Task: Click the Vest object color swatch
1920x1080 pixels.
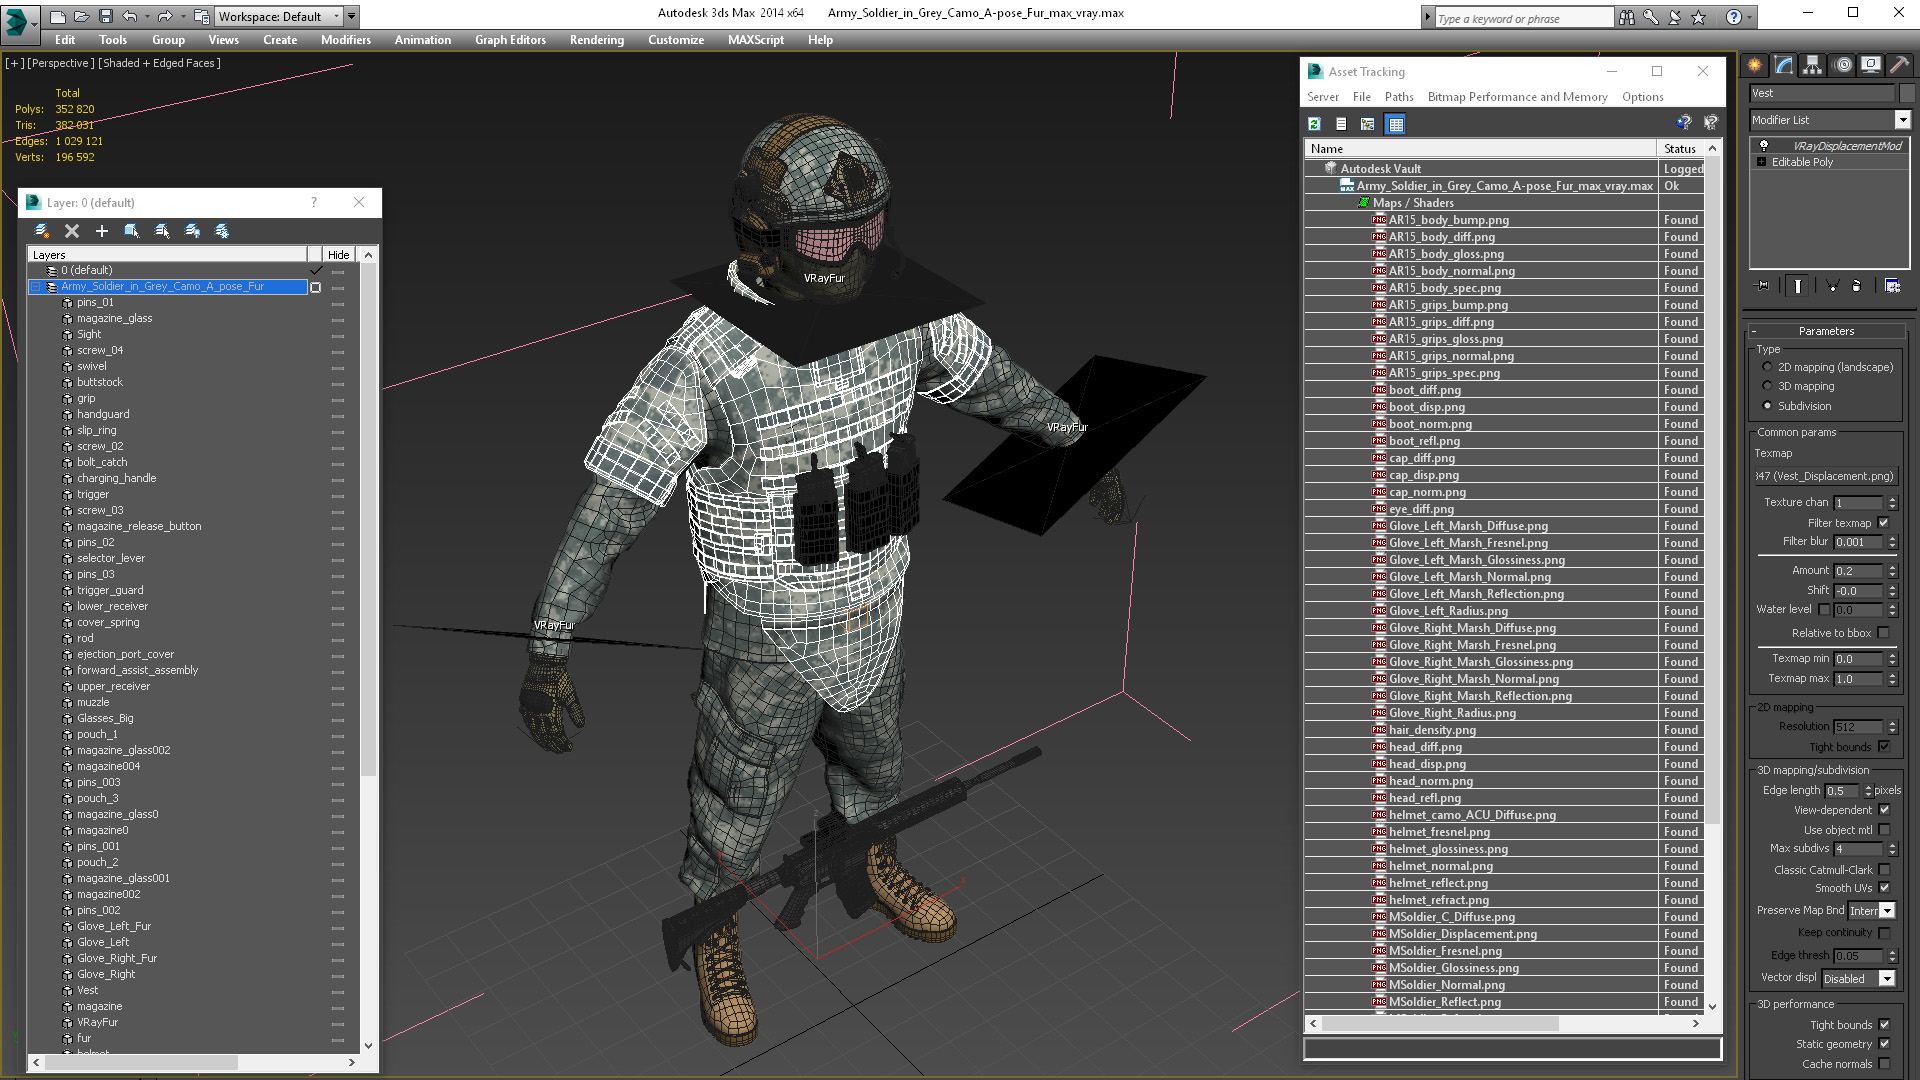Action: (x=1907, y=93)
